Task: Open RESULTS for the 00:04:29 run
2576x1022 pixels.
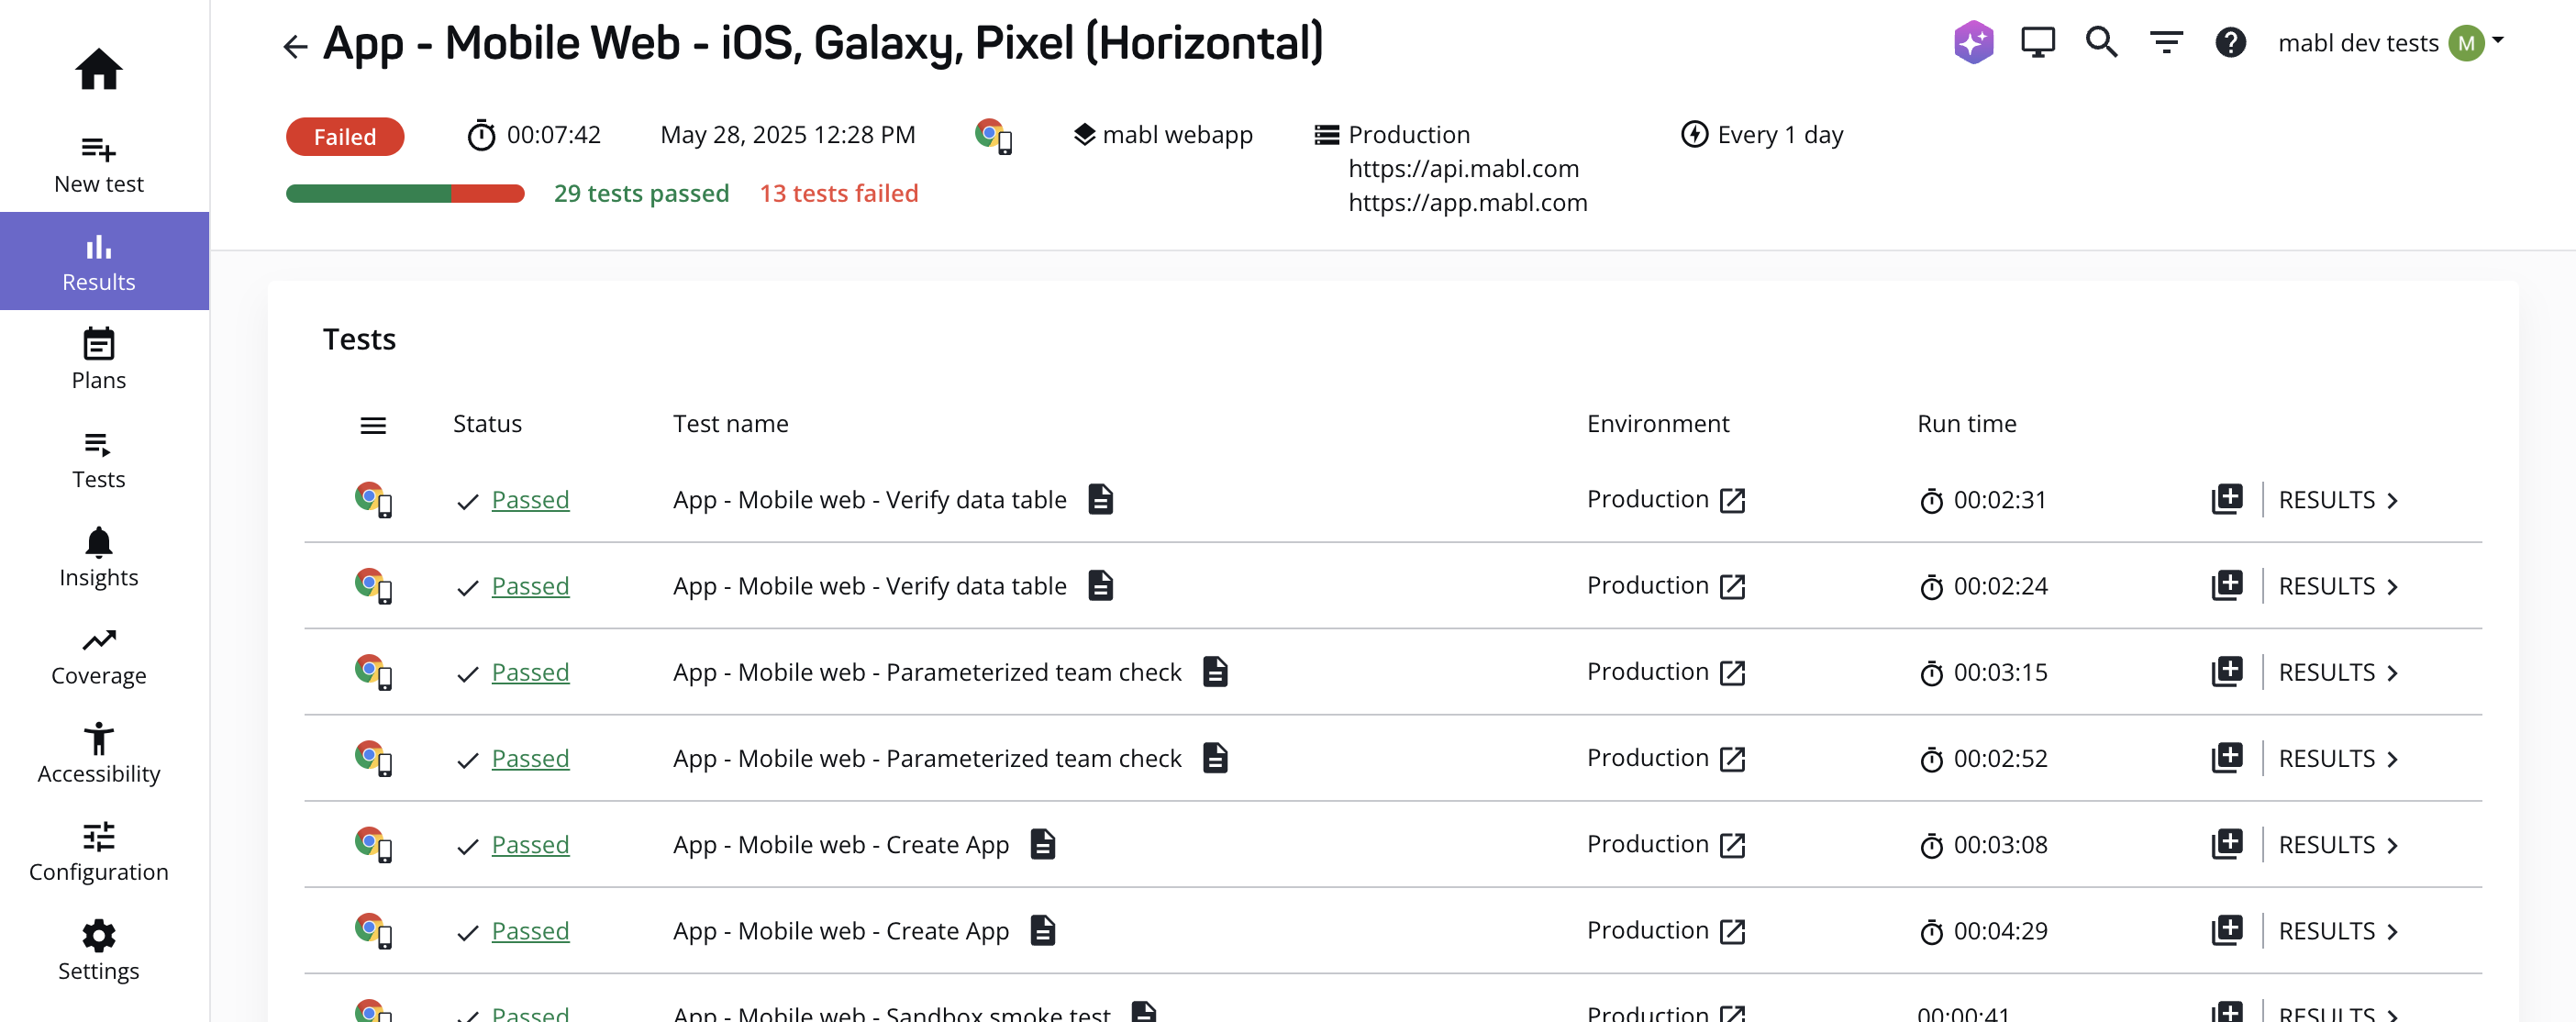Action: click(x=2338, y=930)
